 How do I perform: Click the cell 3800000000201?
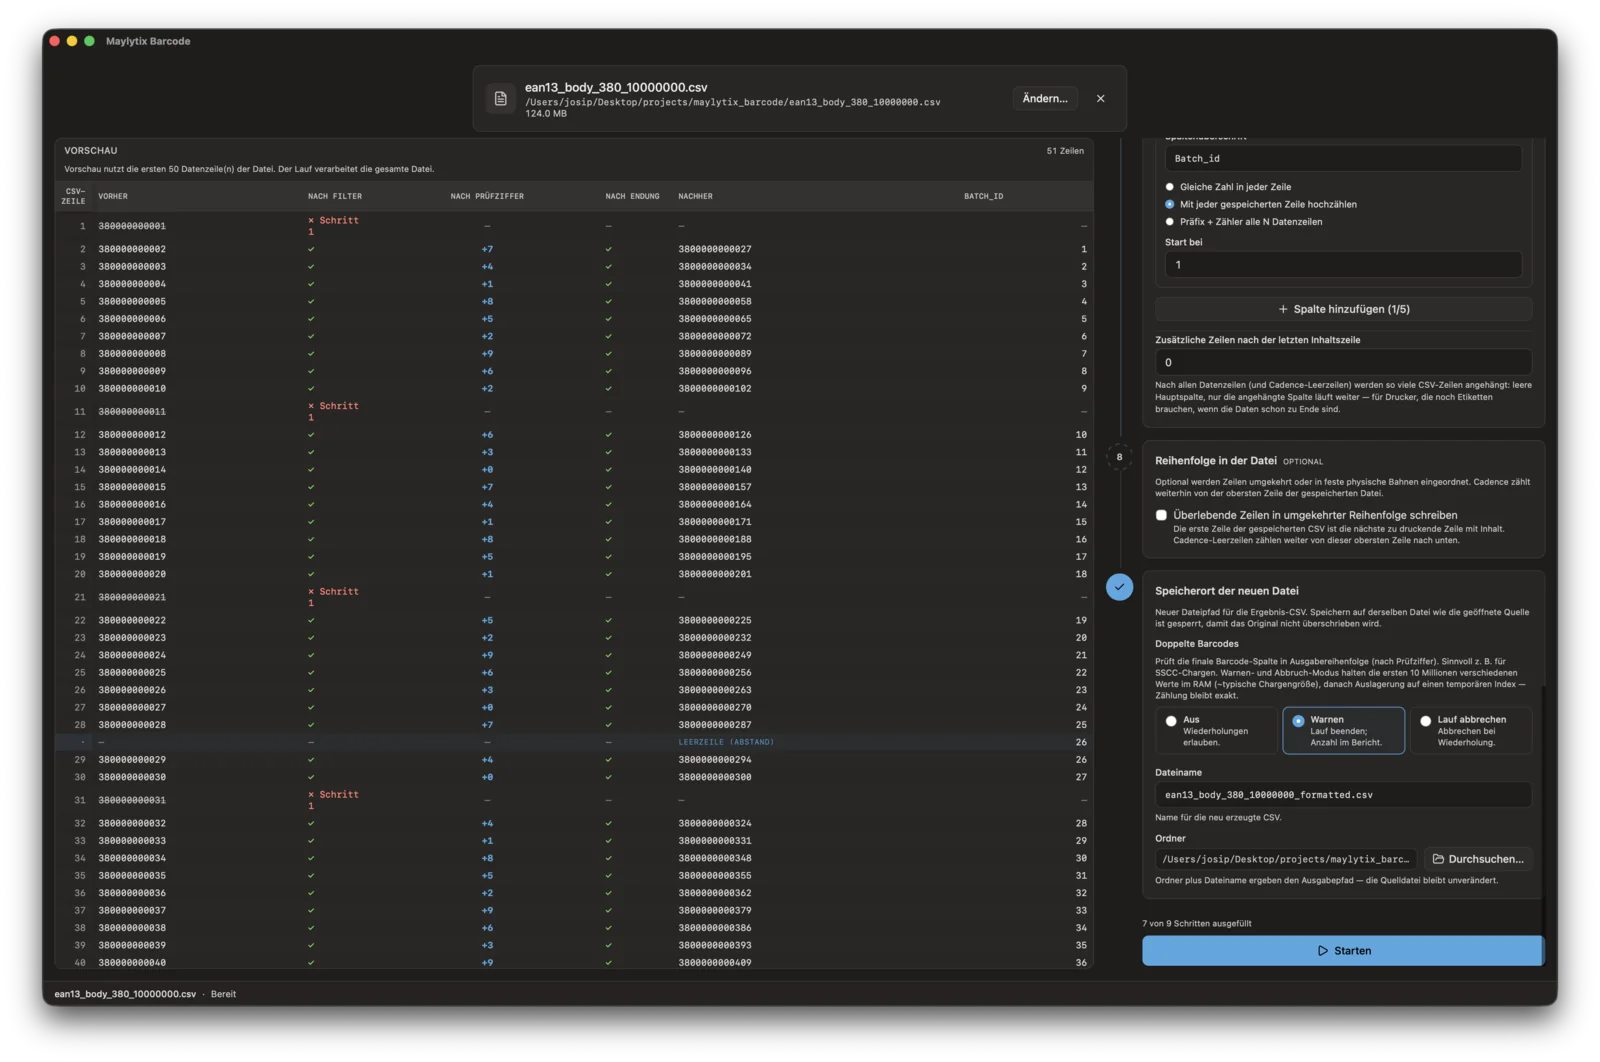[715, 574]
